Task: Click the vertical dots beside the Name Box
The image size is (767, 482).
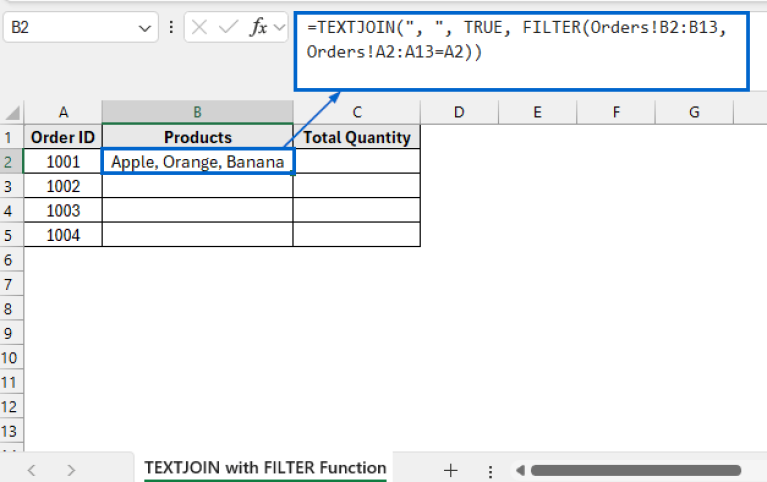Action: [x=172, y=28]
